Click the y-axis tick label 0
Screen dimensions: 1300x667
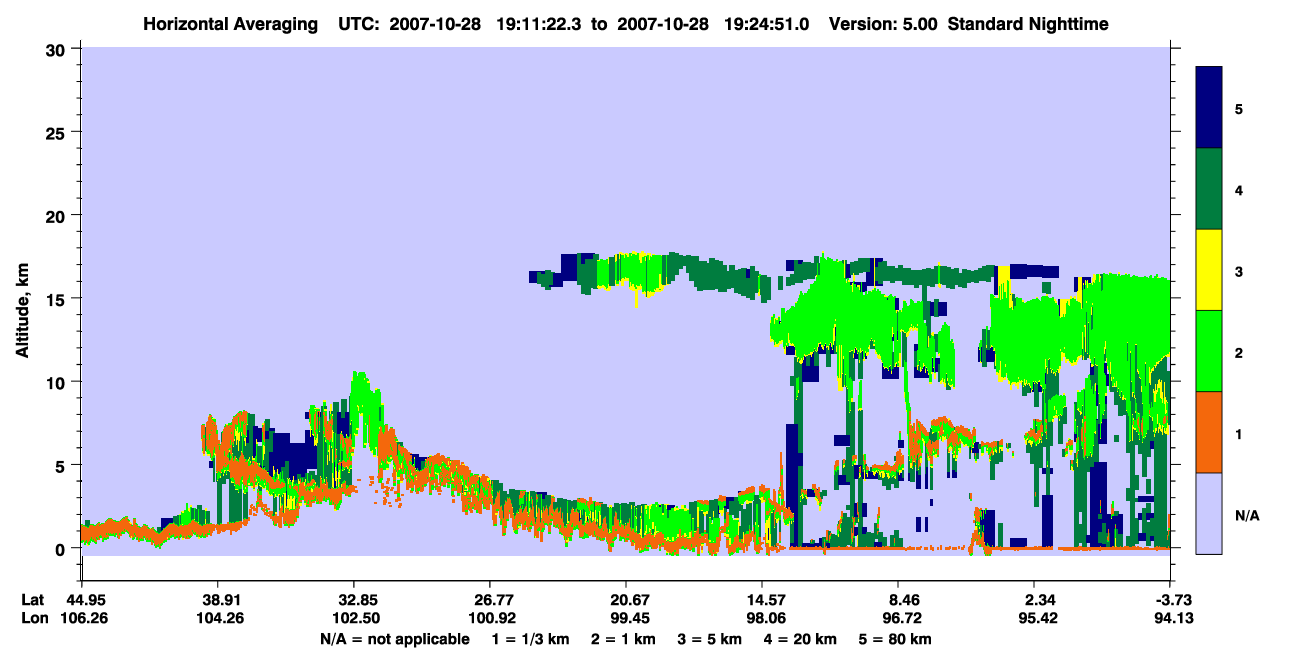pos(62,548)
